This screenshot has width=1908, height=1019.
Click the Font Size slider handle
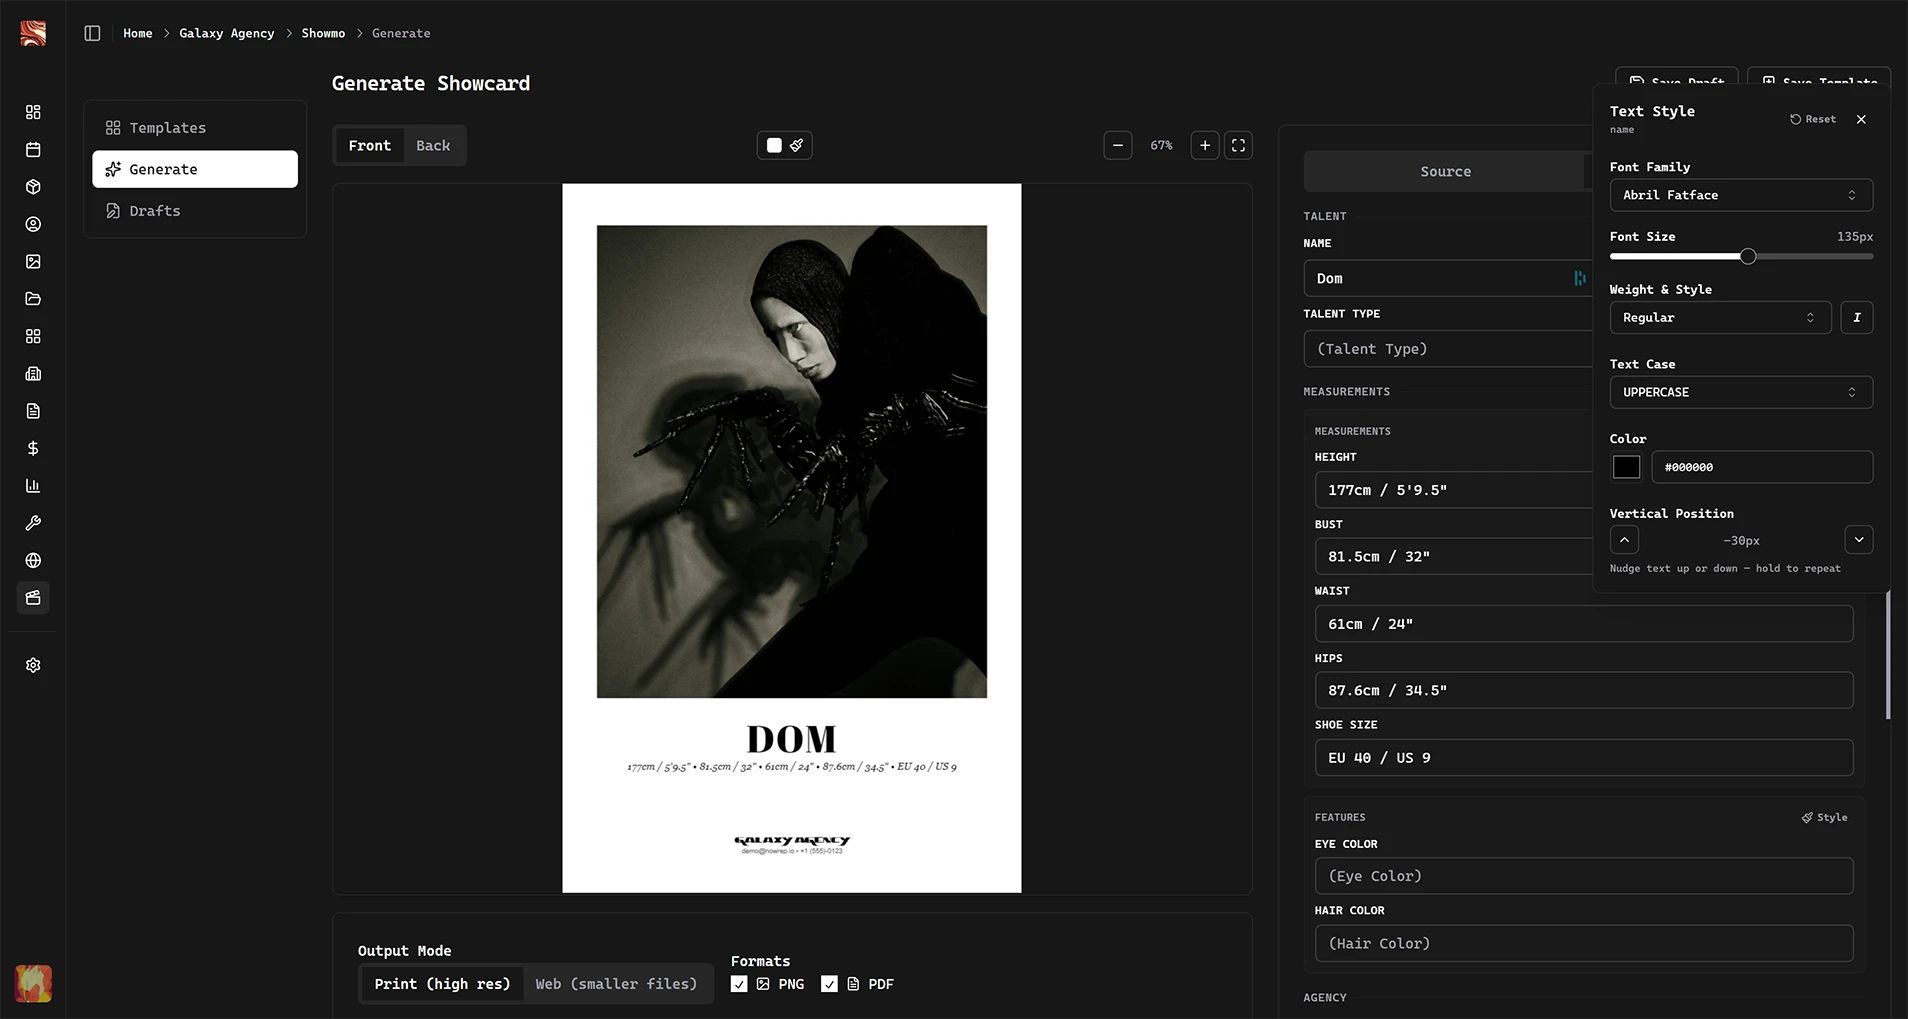(x=1748, y=257)
